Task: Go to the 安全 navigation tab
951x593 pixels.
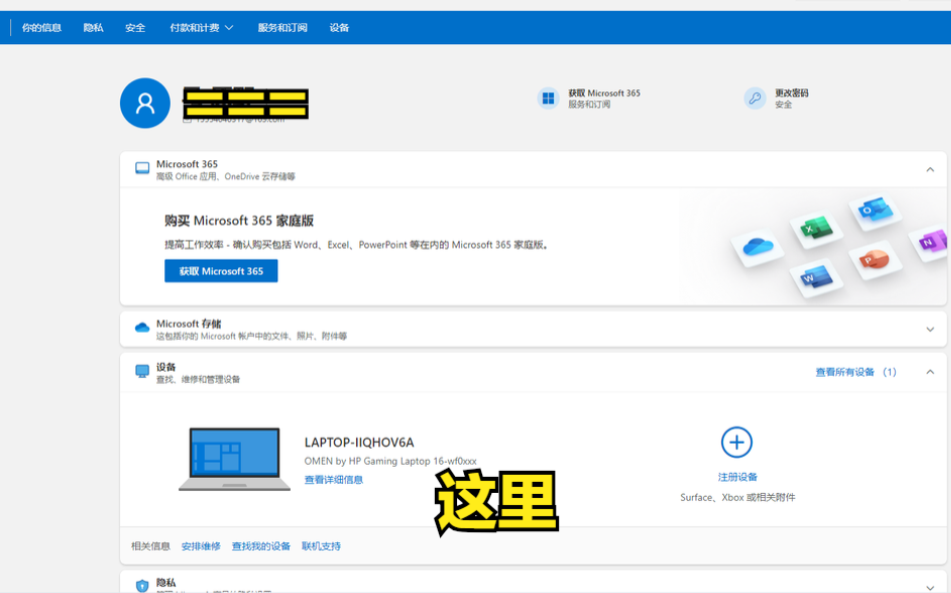Action: pyautogui.click(x=135, y=28)
